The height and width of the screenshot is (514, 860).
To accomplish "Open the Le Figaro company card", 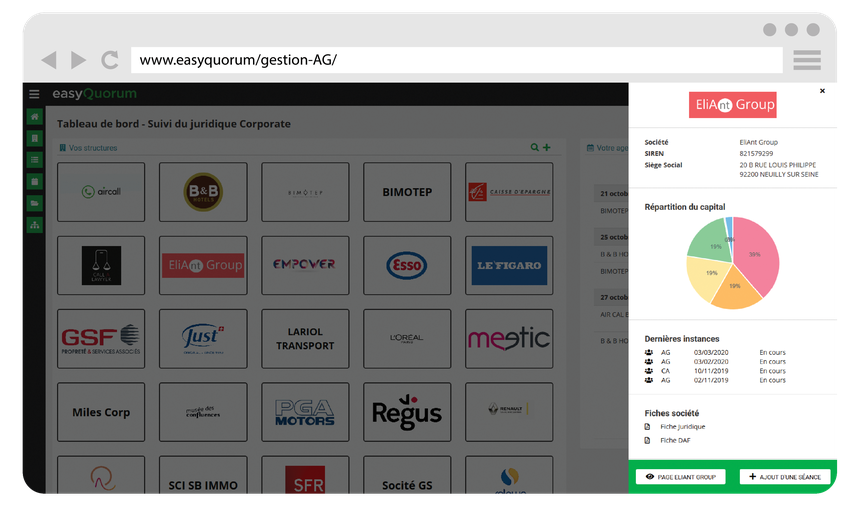I will point(509,266).
